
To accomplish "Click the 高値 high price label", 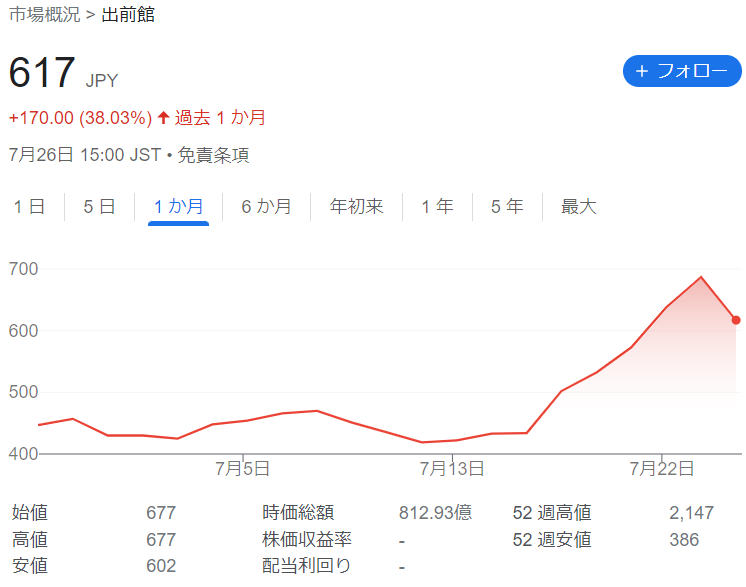I will pos(30,540).
